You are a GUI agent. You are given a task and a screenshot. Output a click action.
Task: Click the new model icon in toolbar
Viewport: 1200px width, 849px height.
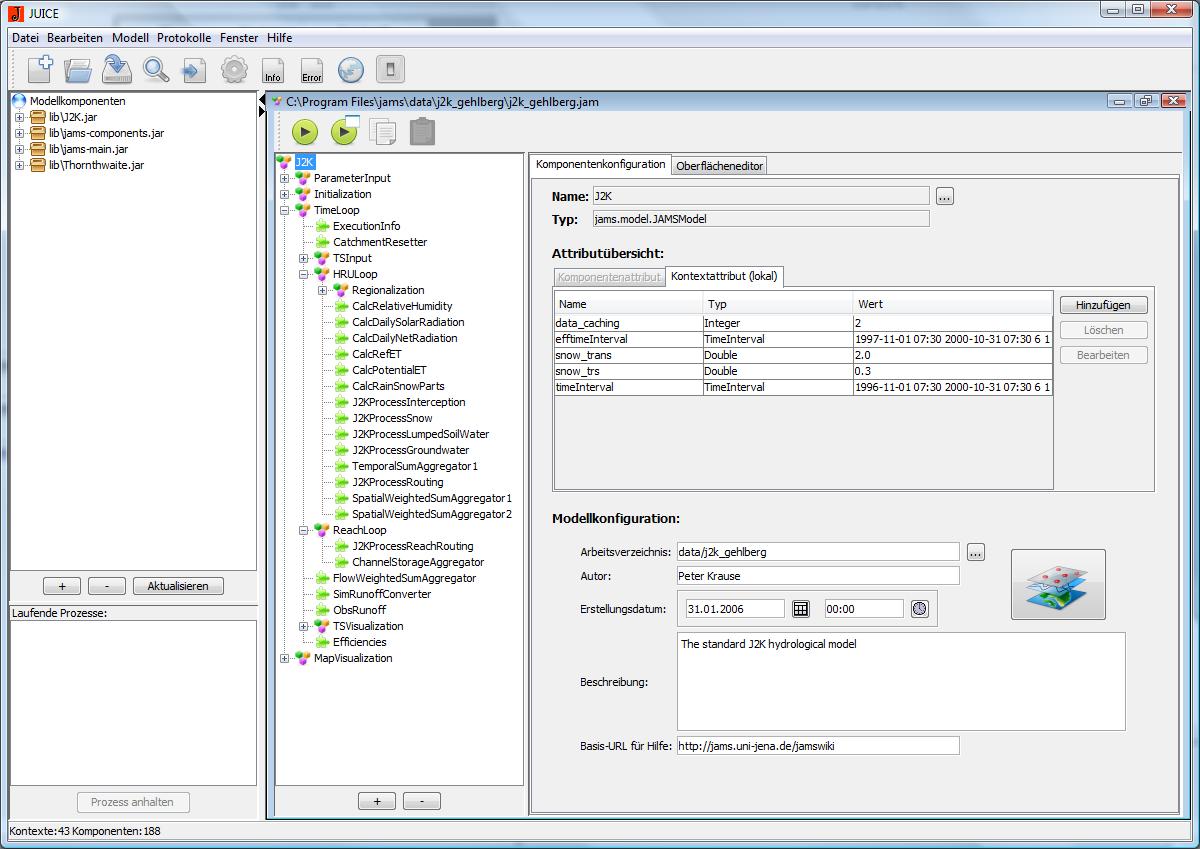40,70
